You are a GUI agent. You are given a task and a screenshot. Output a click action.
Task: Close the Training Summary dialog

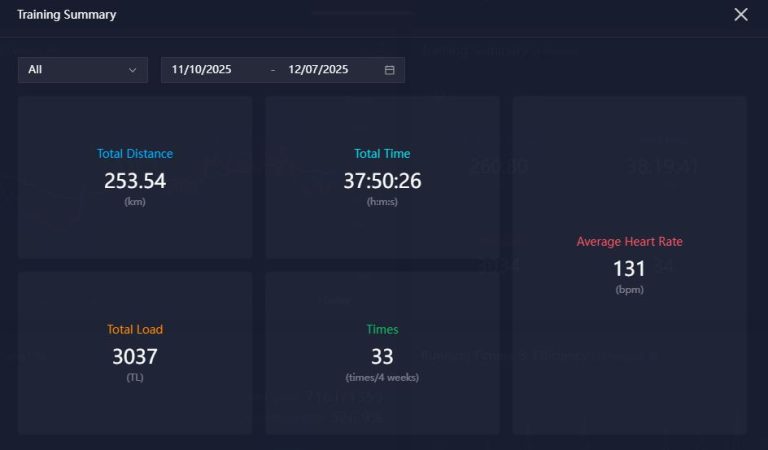coord(741,15)
